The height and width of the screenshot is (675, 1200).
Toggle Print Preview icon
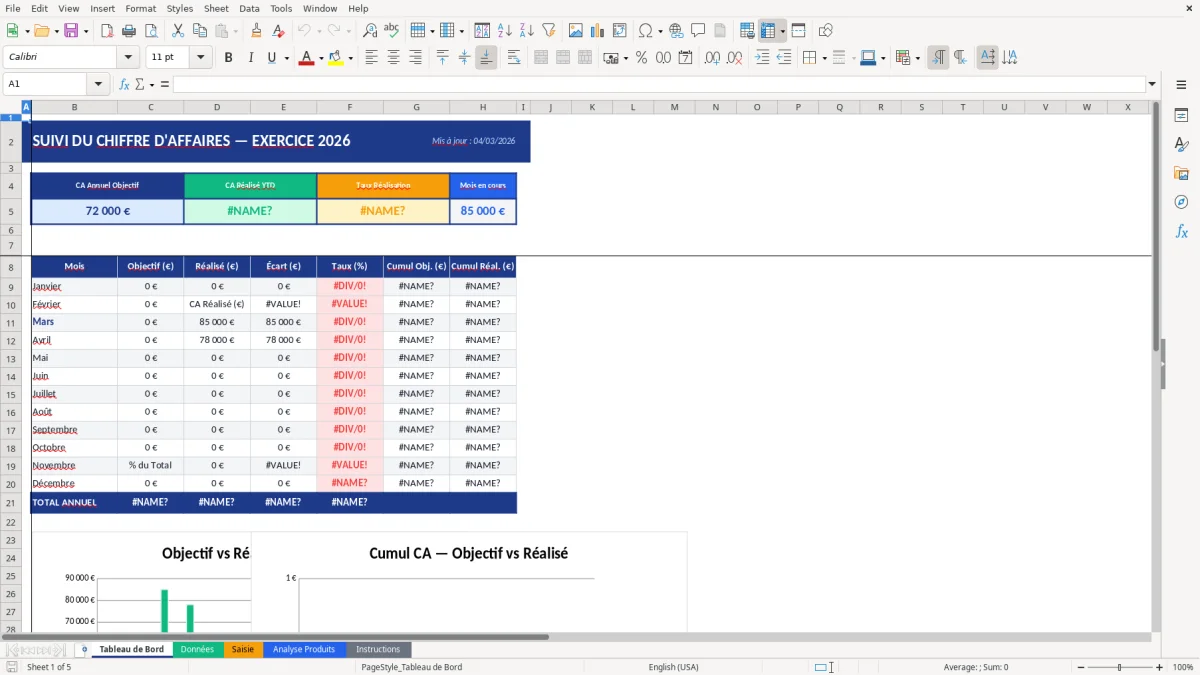(150, 31)
